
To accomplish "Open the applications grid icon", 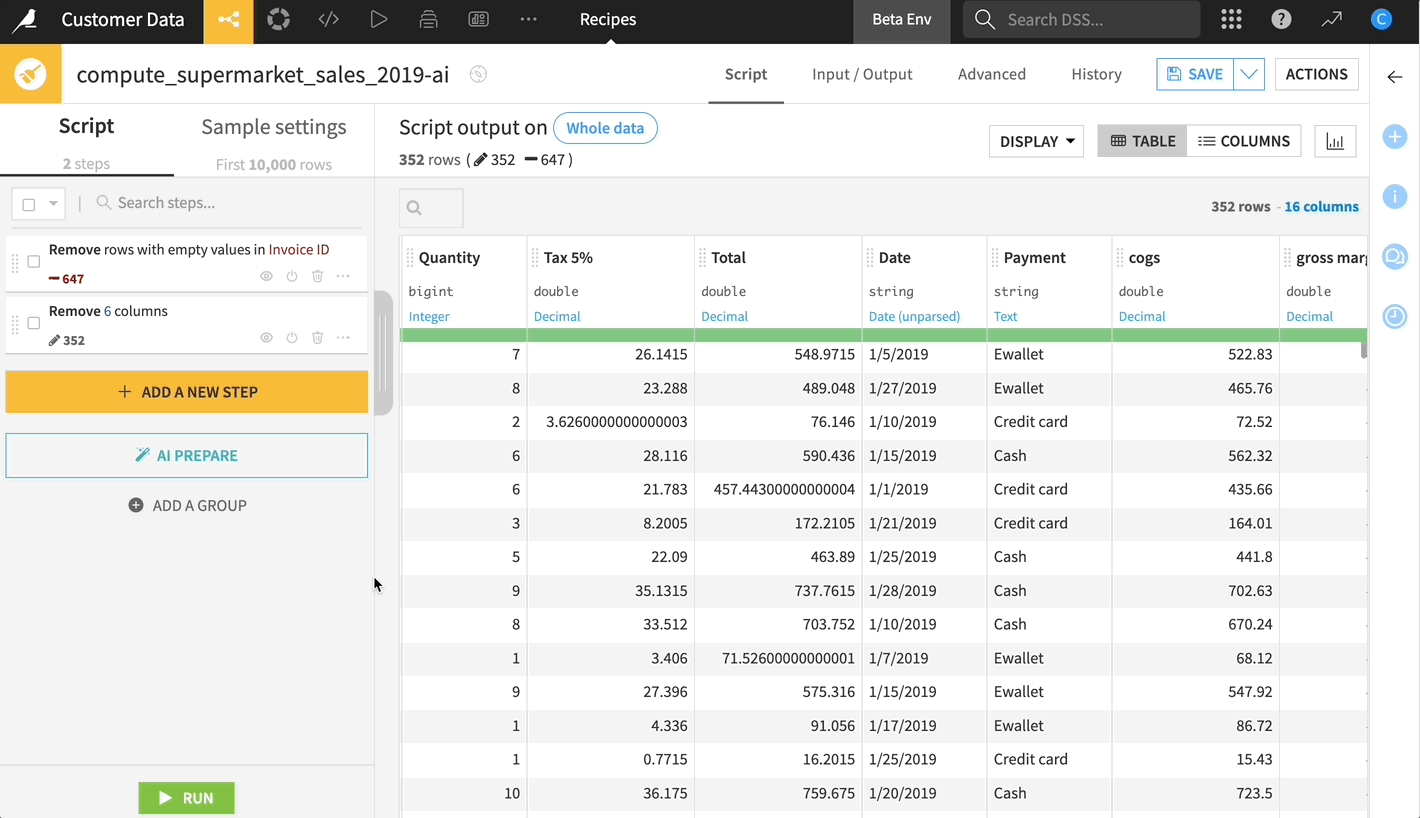I will pos(1231,20).
